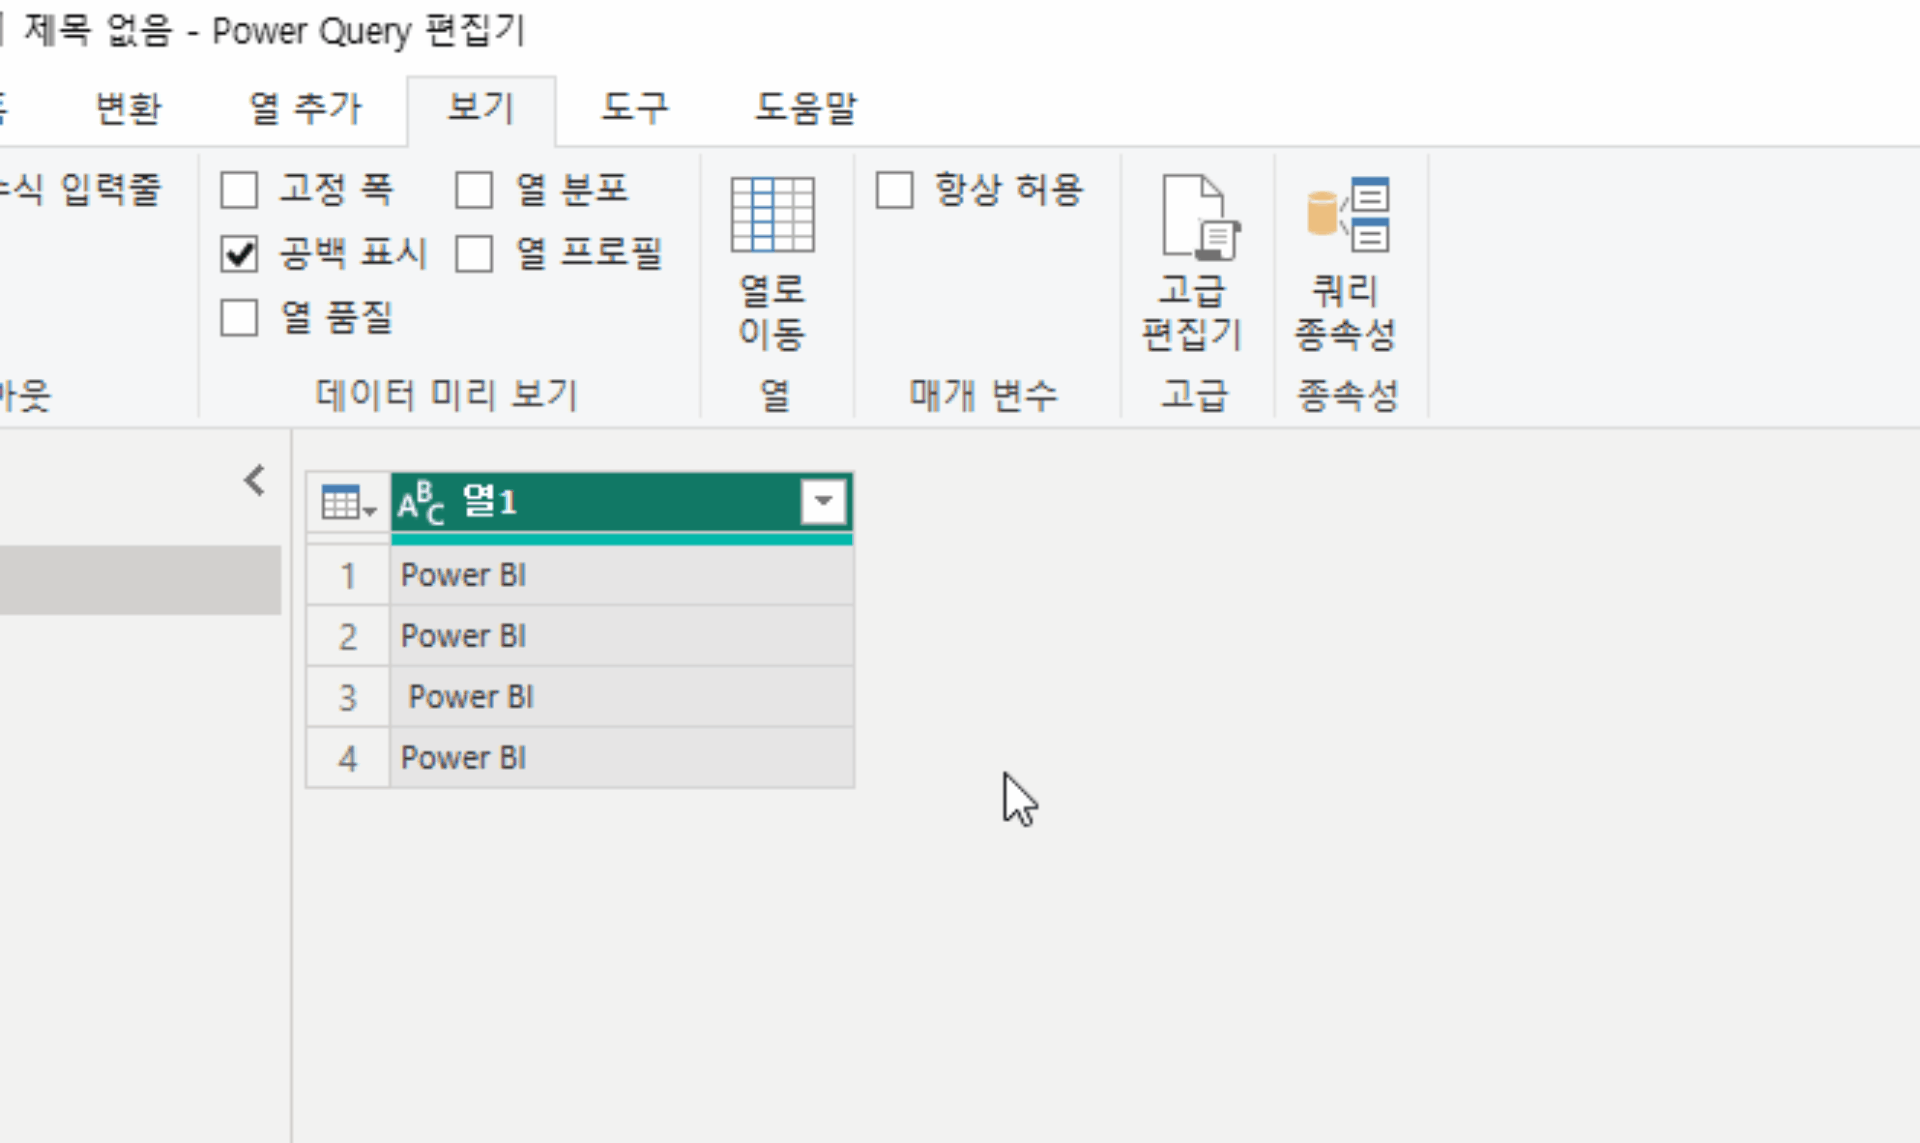Enable the 고정 폭 checkbox

click(x=239, y=189)
